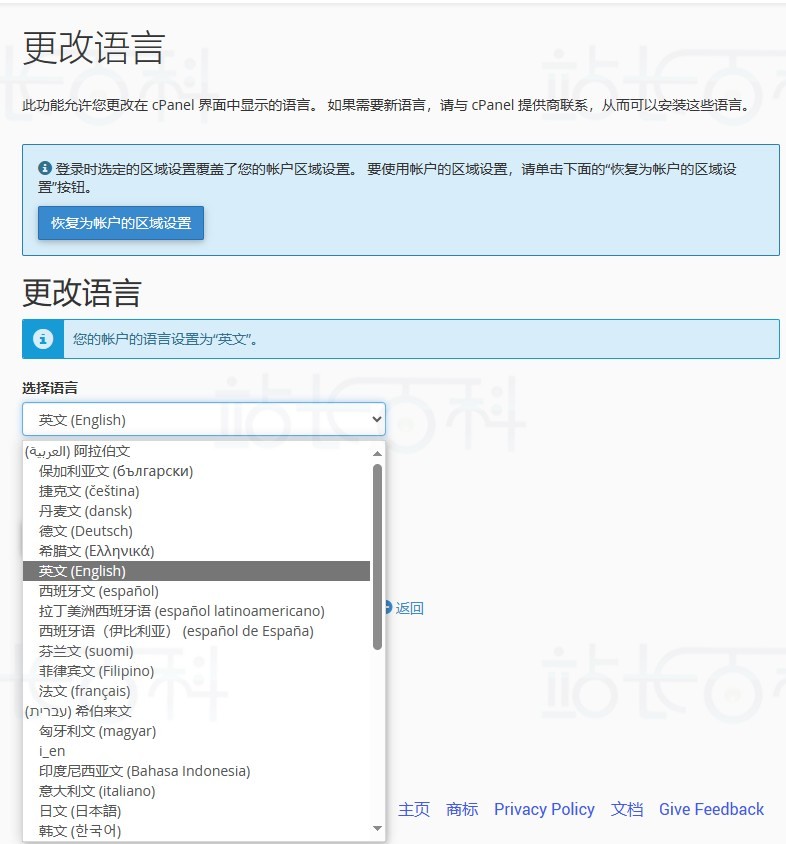Pick 韩文 (한국어) option
This screenshot has width=786, height=844.
pos(196,831)
